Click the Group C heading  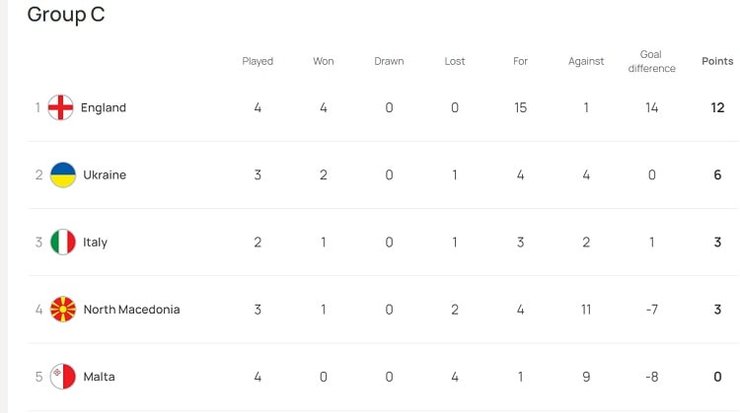tap(66, 15)
